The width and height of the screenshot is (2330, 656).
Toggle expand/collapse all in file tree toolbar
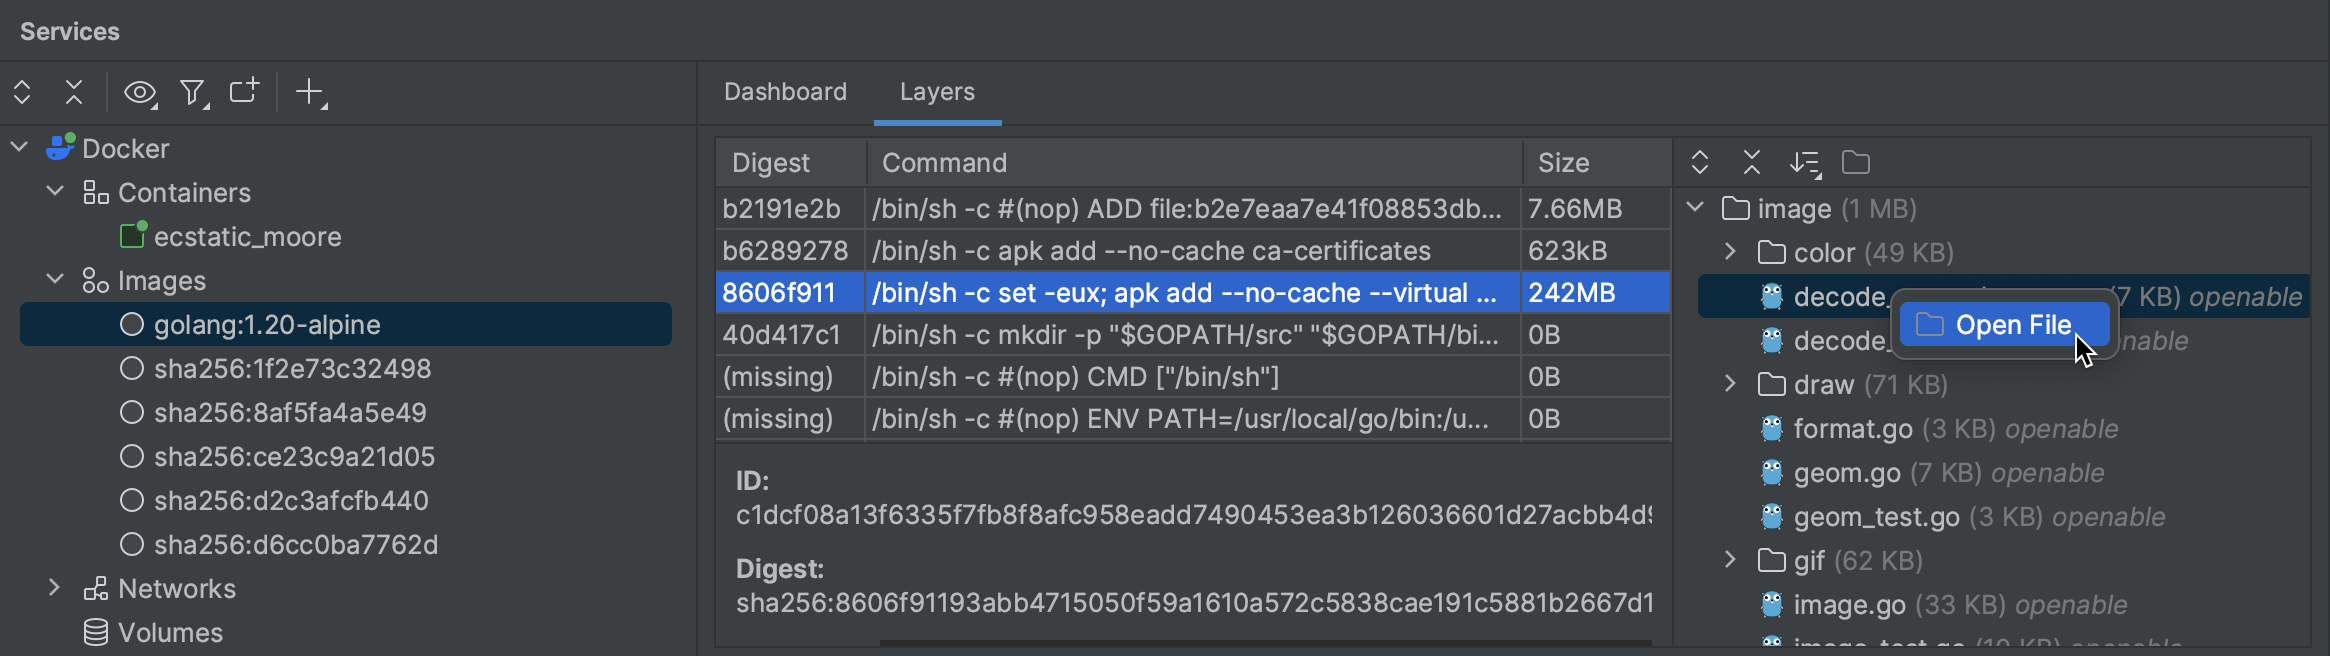(1700, 161)
